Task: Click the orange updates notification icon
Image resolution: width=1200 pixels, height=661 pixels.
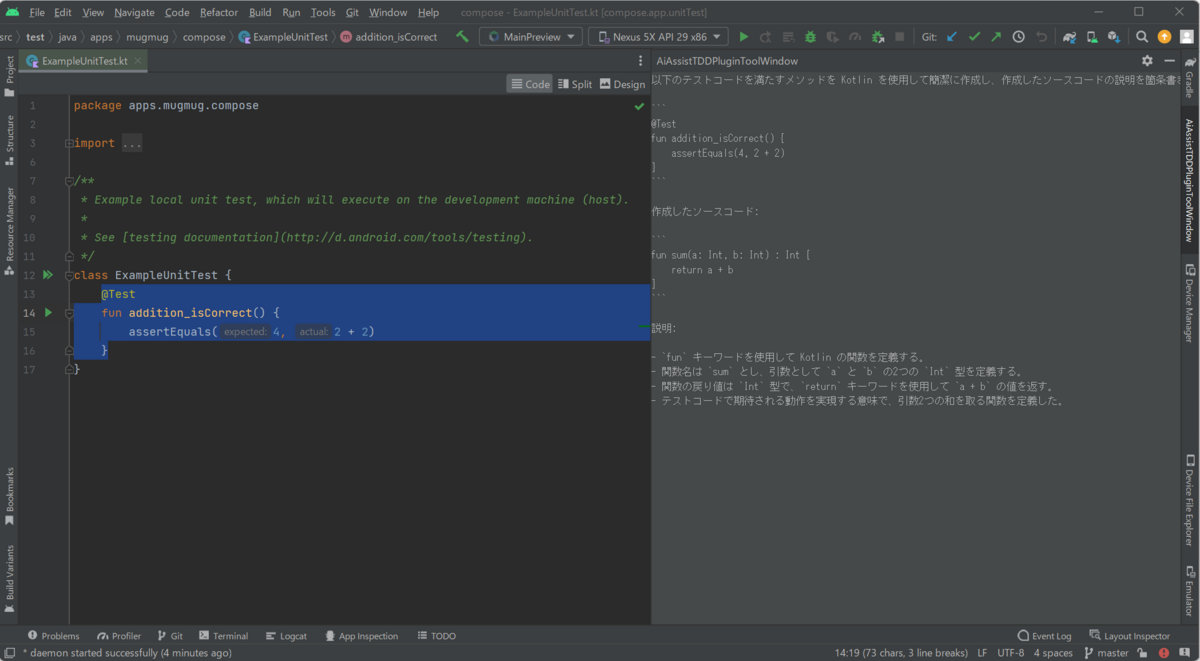Action: tap(1164, 37)
